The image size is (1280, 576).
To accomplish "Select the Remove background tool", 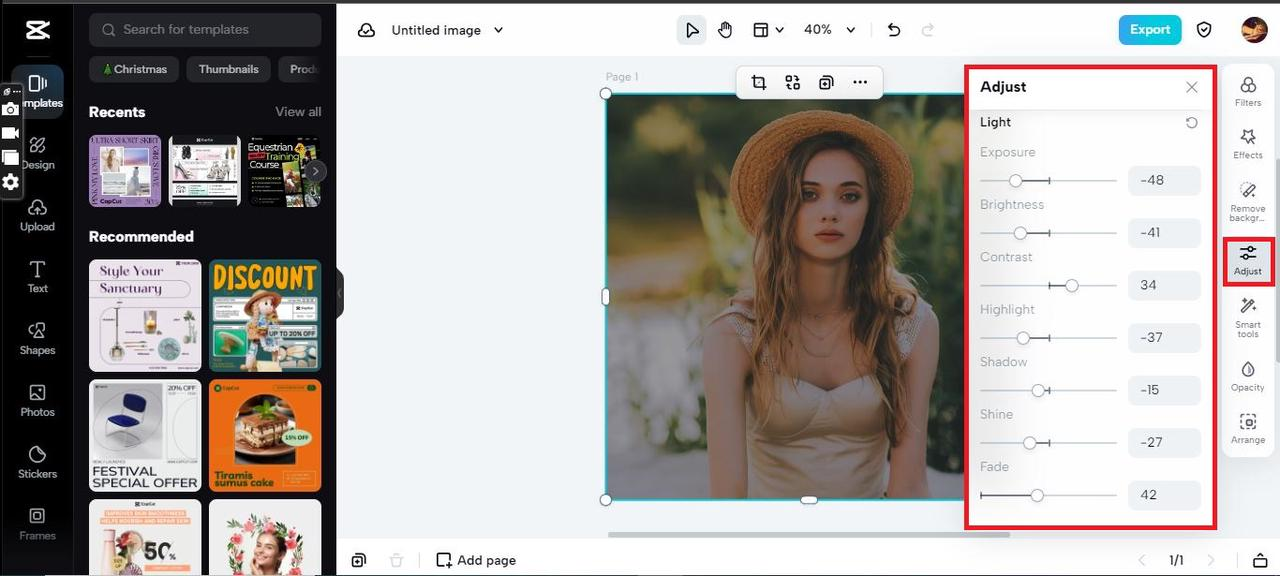I will coord(1247,198).
